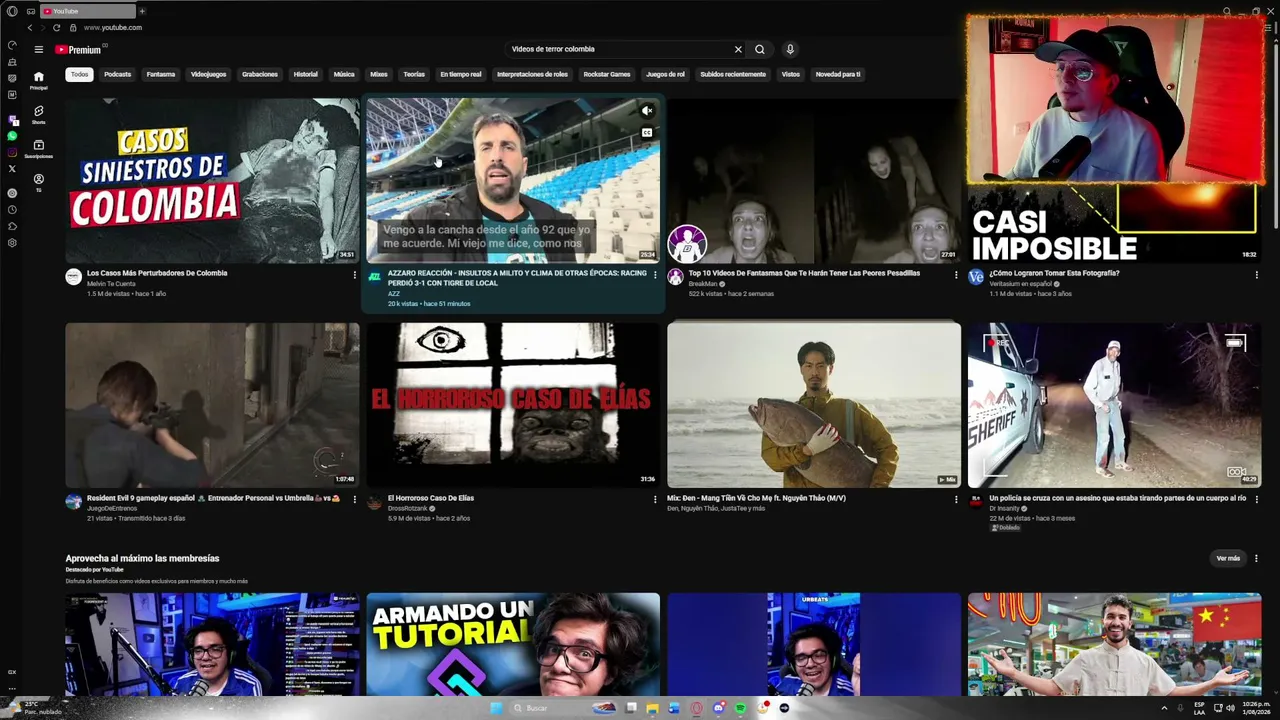Select the Podcasts filter chip

(x=118, y=74)
